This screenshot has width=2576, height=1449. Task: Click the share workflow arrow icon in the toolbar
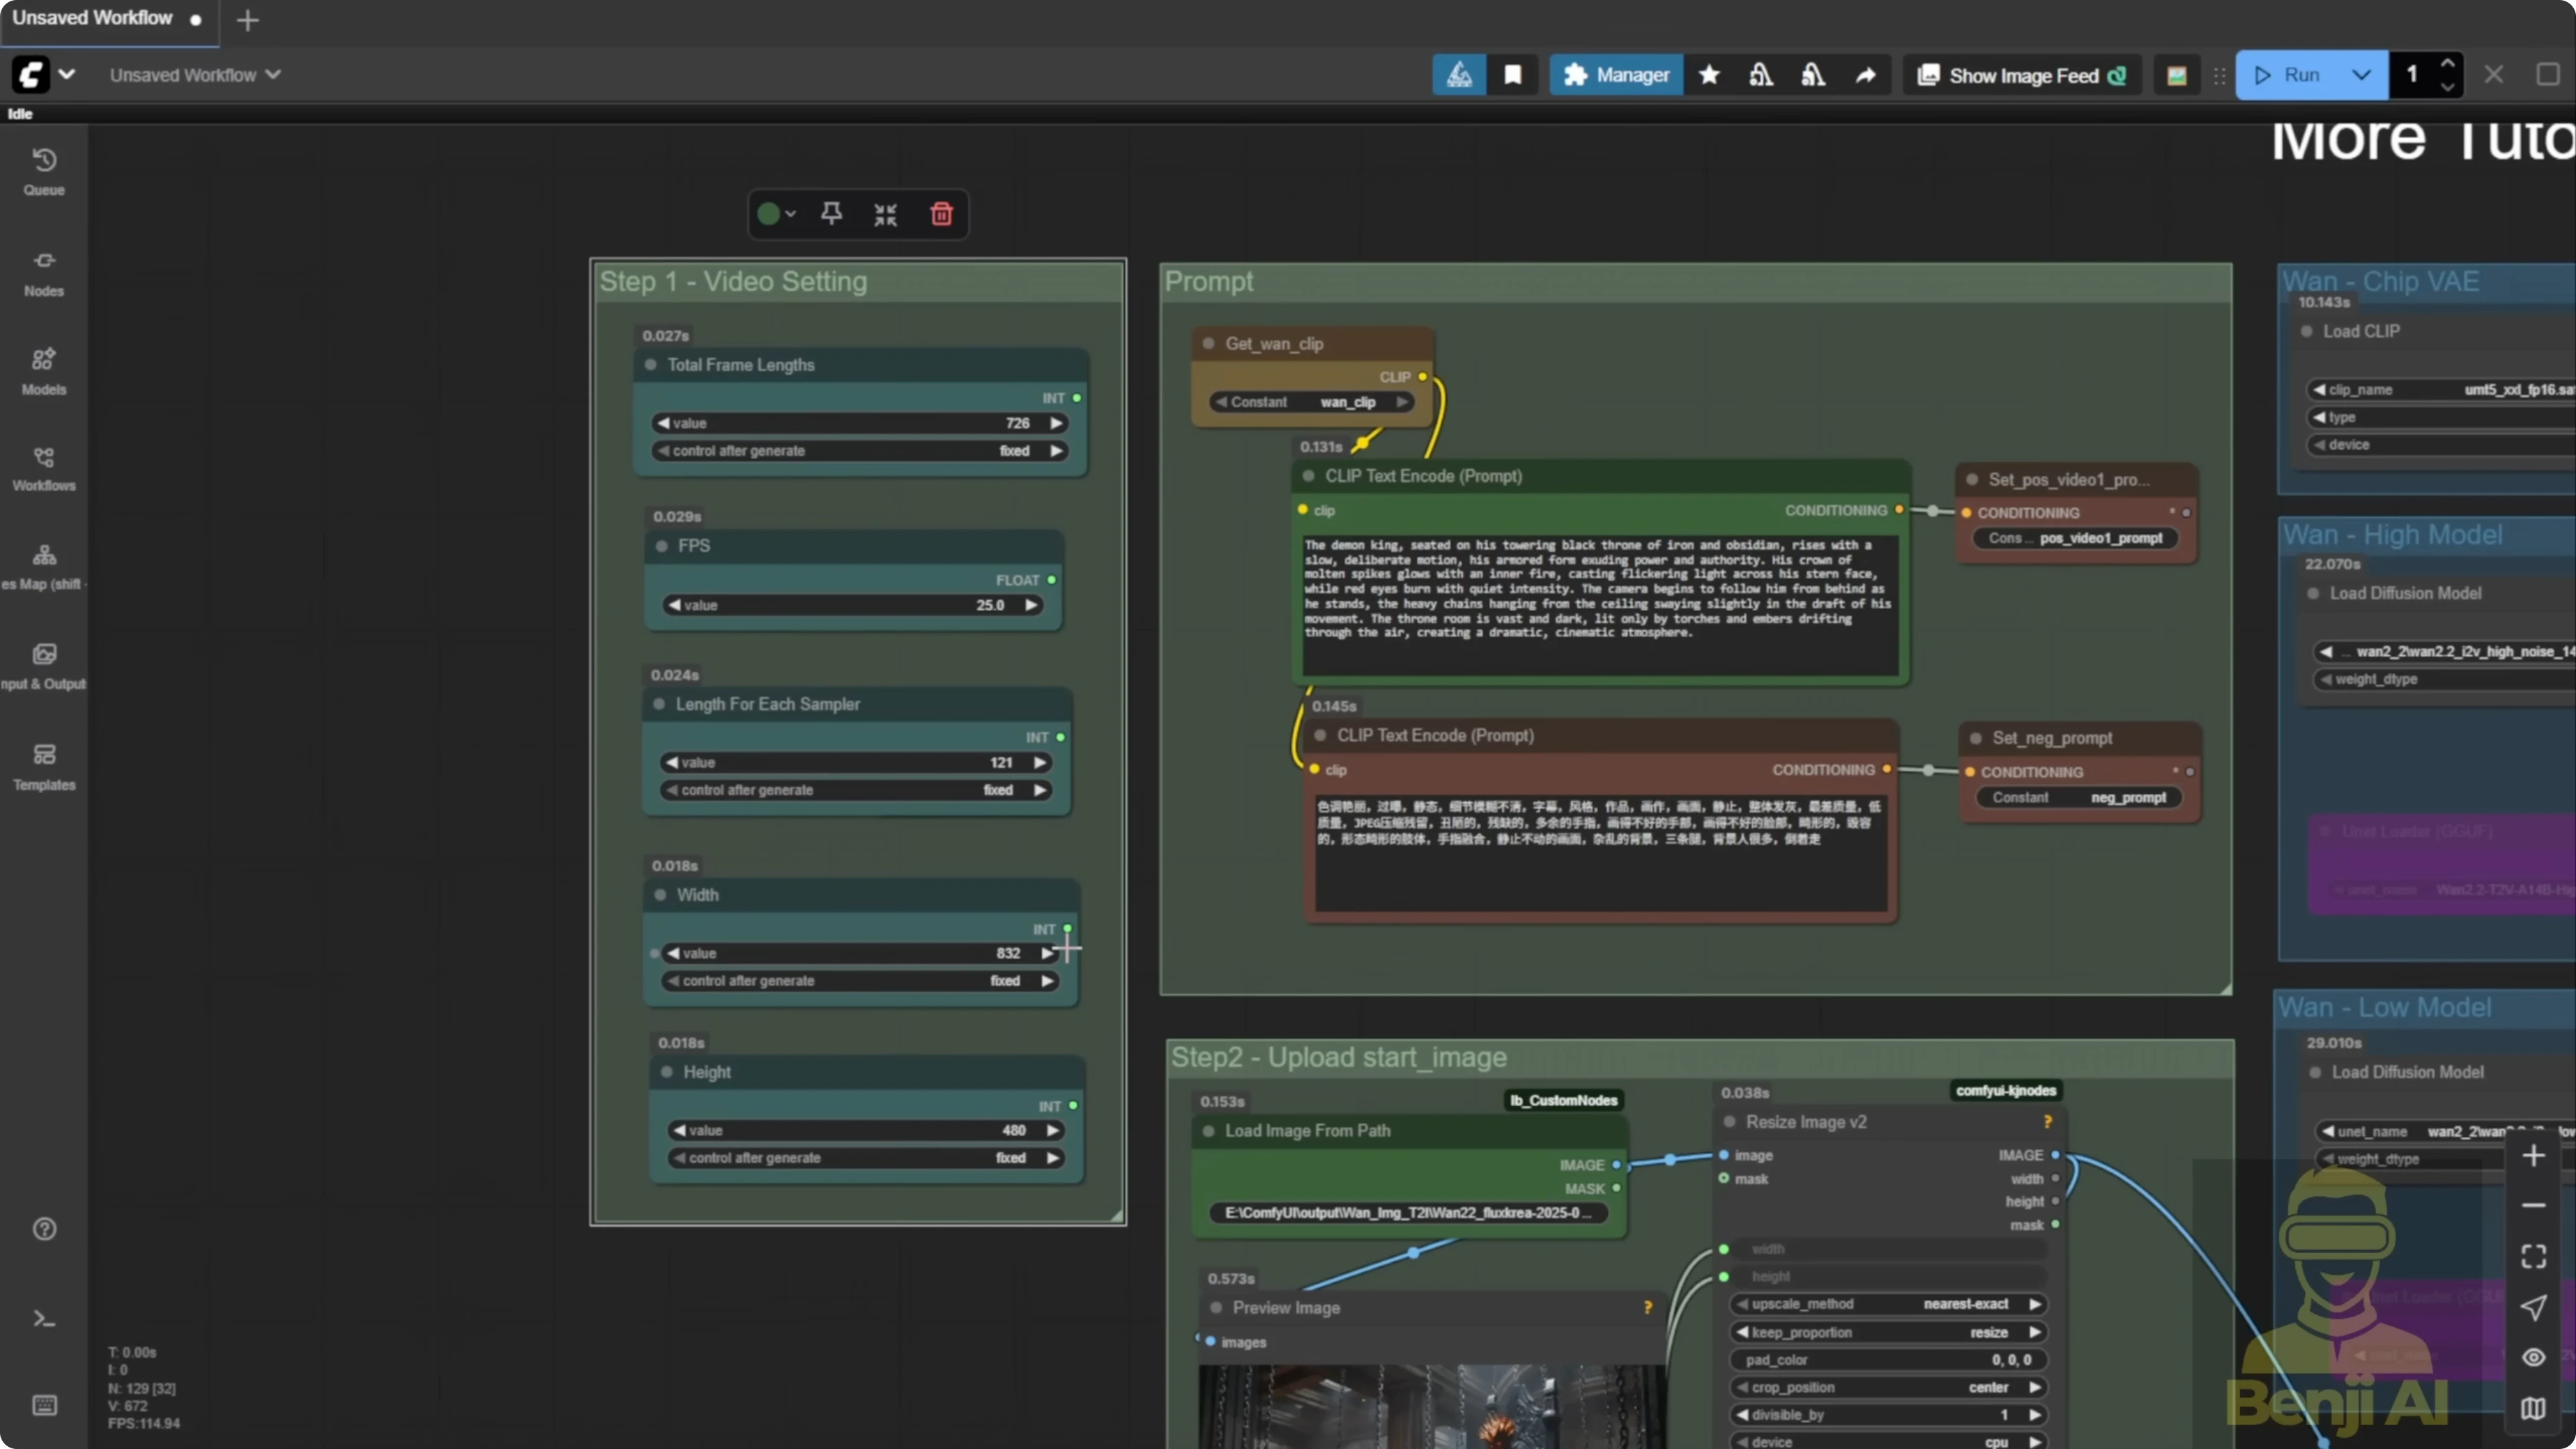(x=1866, y=74)
